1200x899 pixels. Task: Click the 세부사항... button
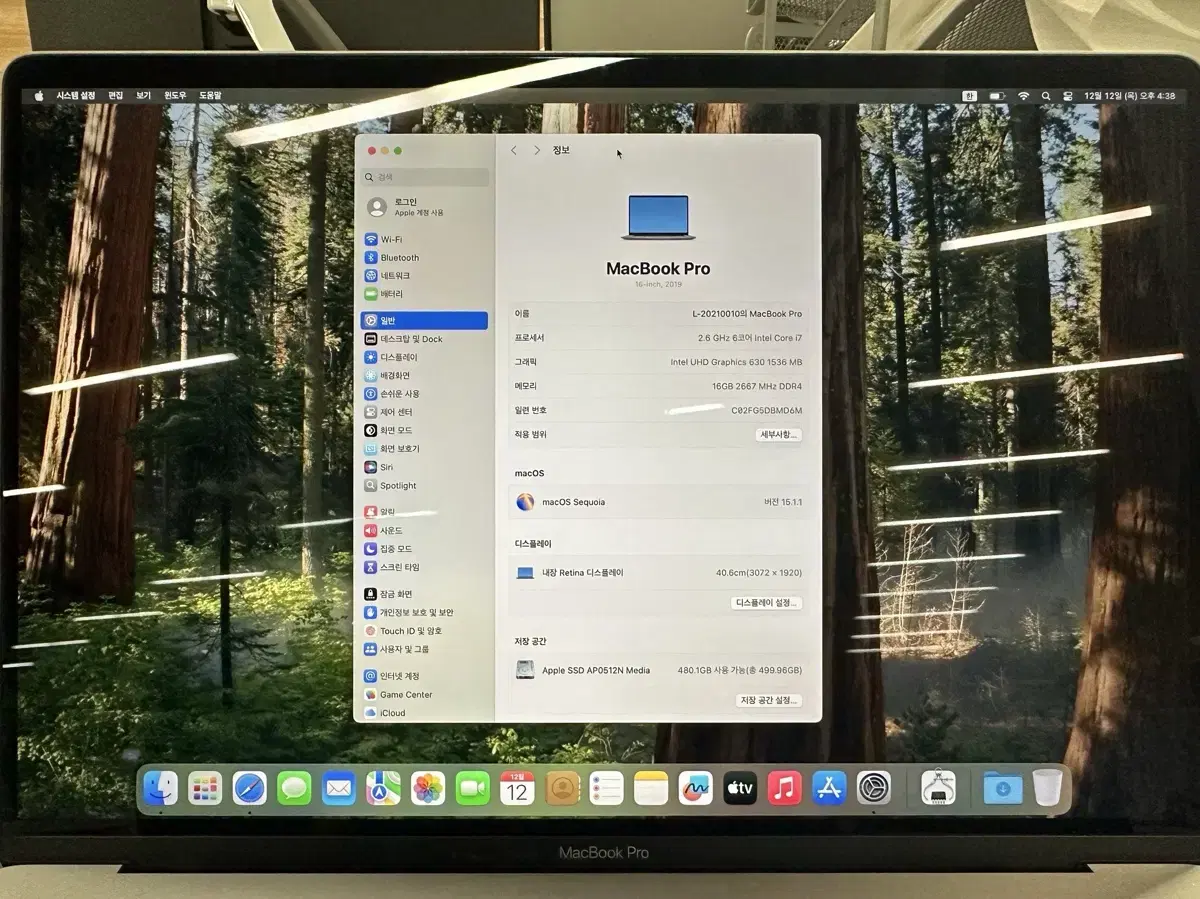tap(779, 435)
